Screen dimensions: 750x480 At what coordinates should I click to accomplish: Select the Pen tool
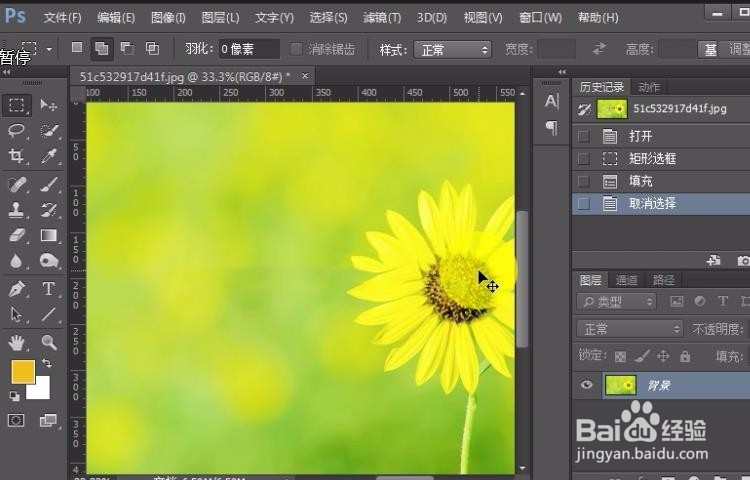pos(17,289)
